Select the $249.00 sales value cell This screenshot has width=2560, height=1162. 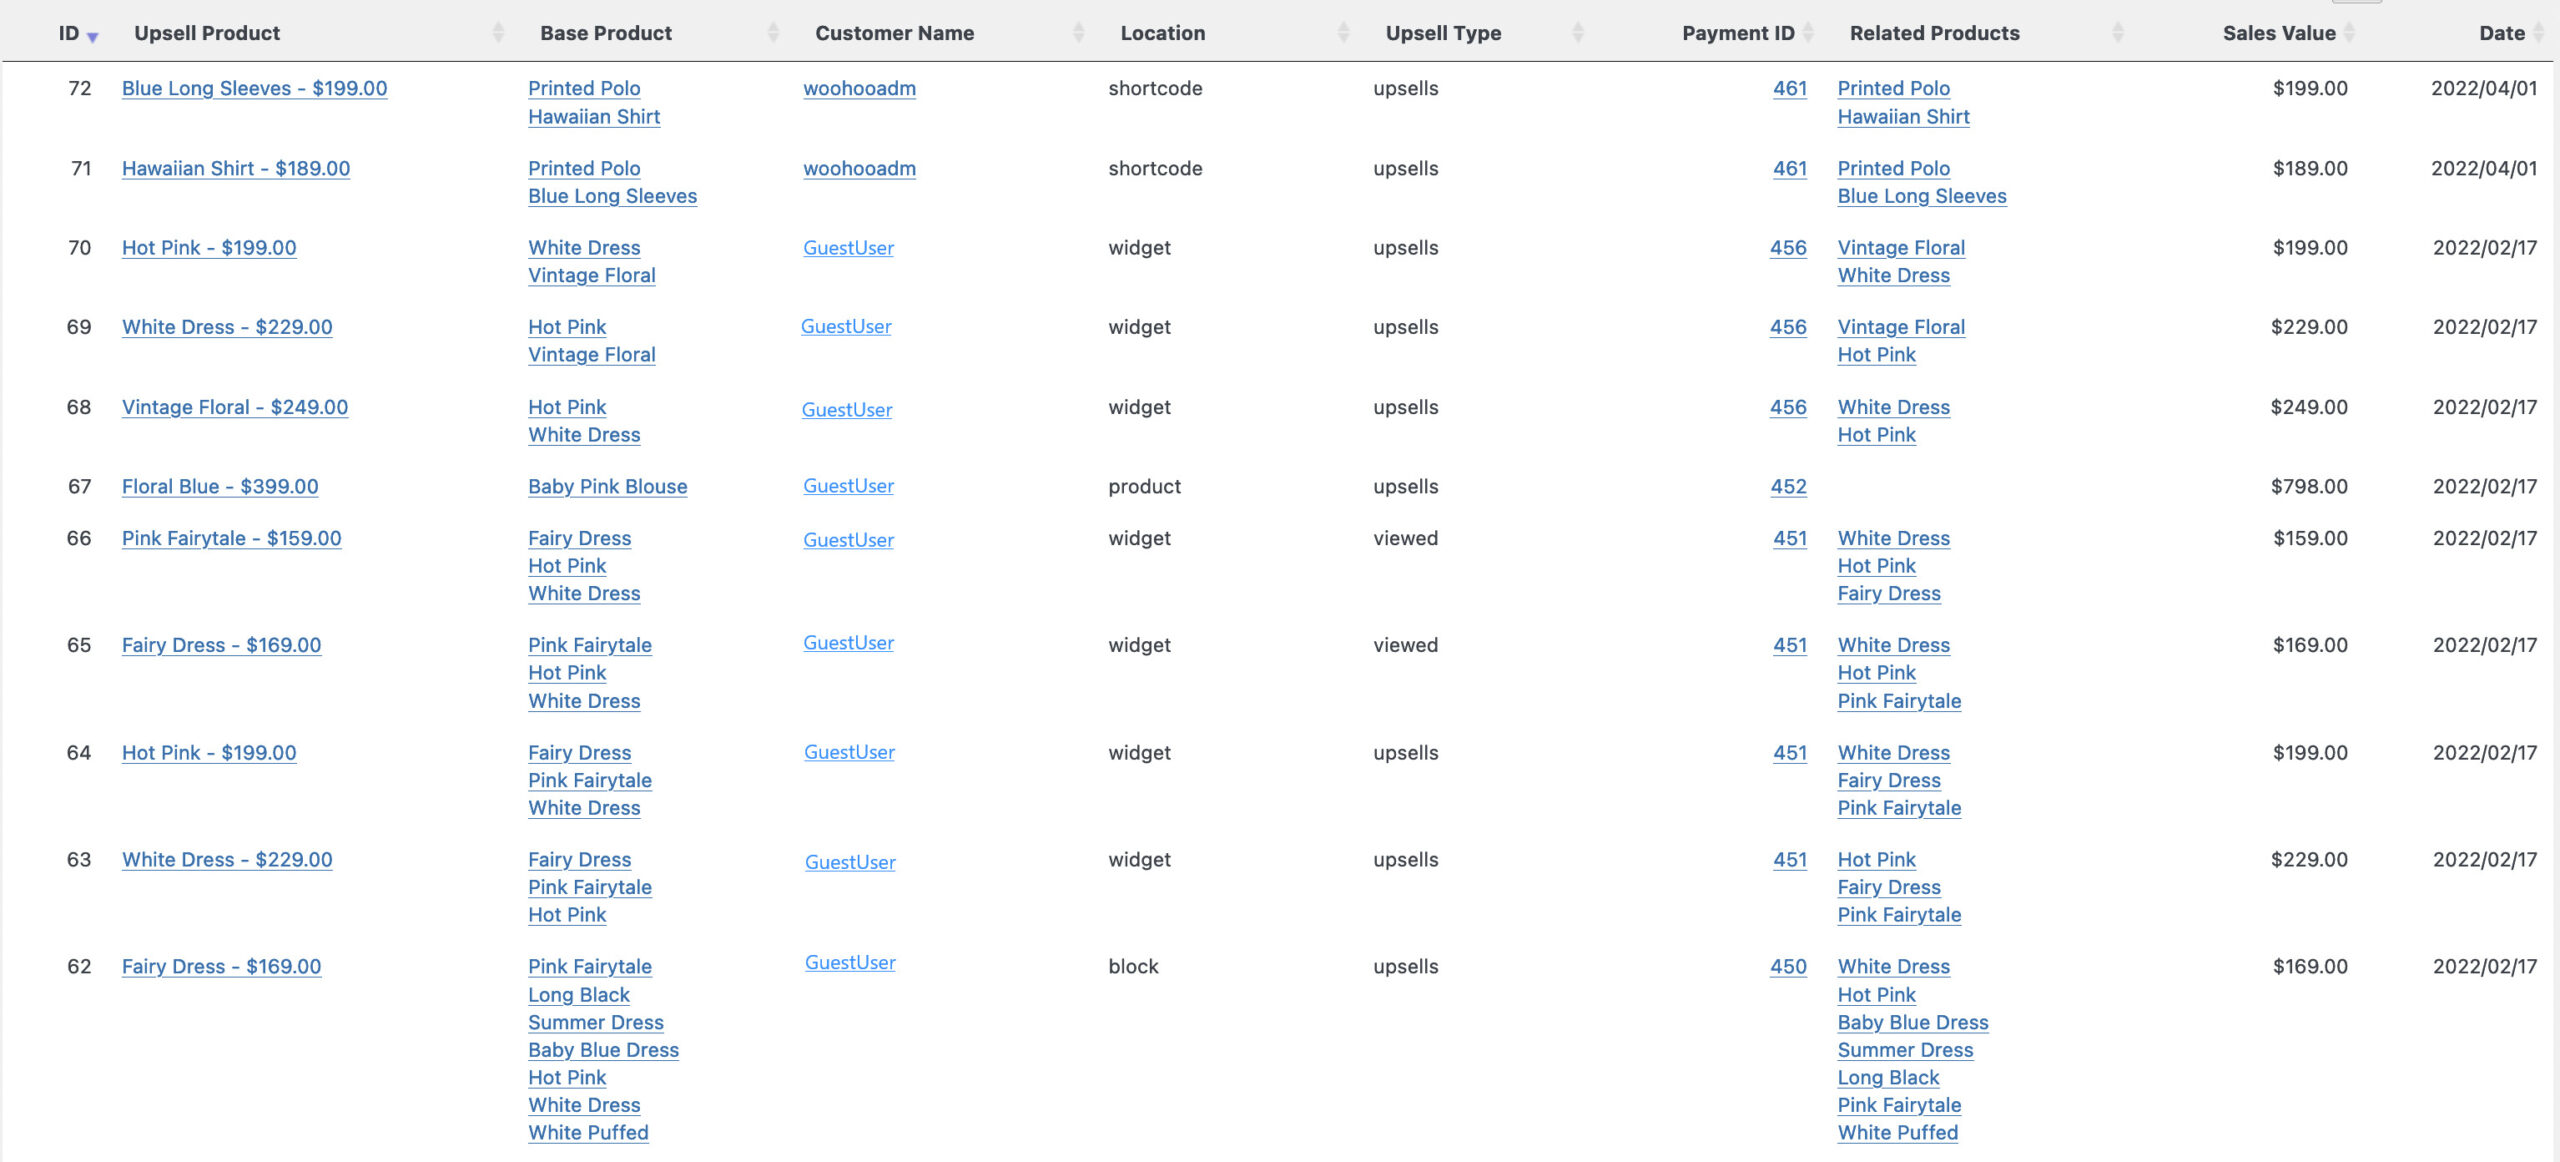click(2309, 406)
